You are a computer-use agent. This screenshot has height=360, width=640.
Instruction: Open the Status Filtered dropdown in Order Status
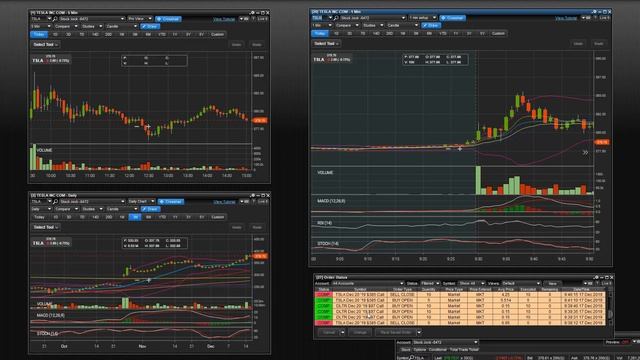(x=430, y=283)
